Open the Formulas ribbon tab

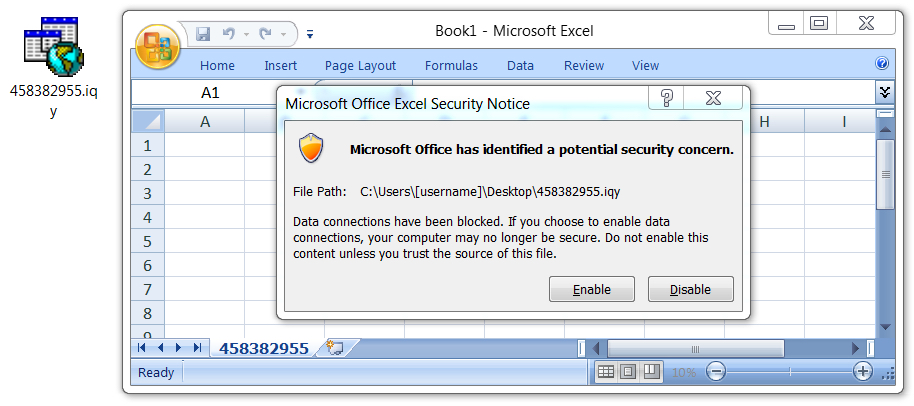point(451,66)
